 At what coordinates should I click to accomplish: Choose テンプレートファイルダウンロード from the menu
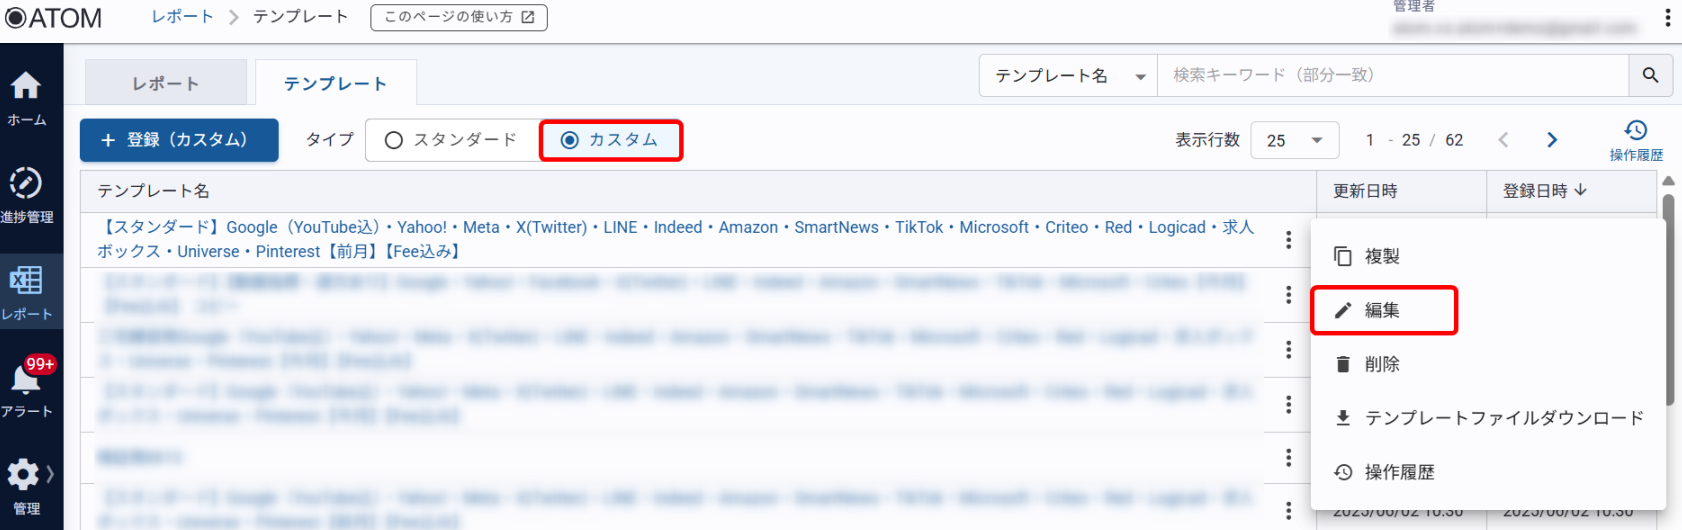pos(1488,418)
